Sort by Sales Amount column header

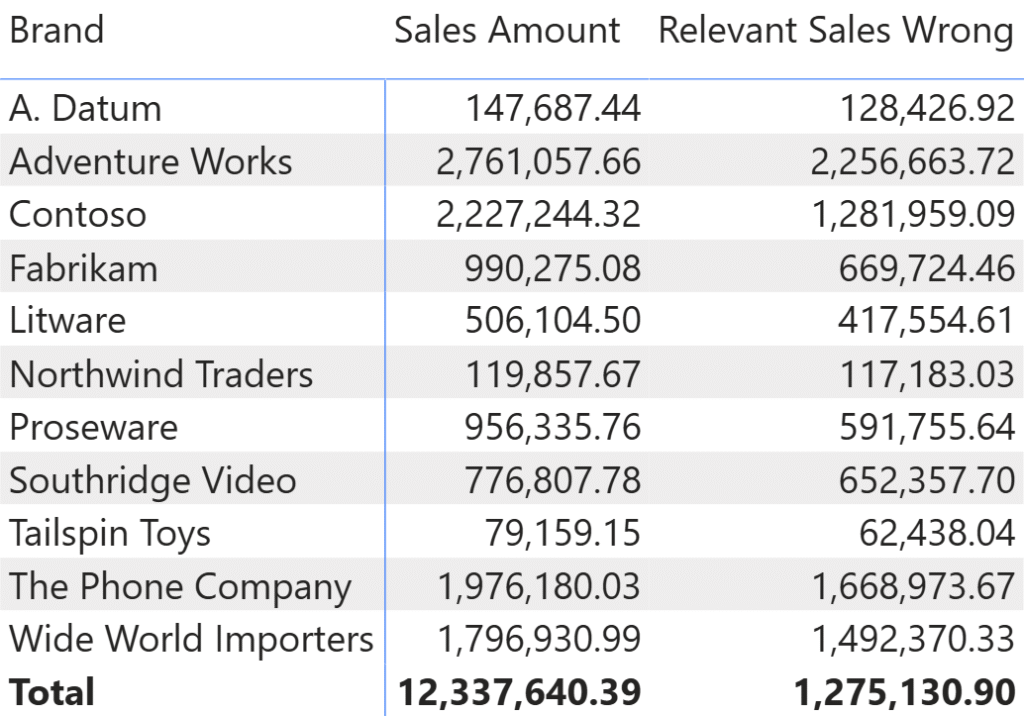pyautogui.click(x=507, y=31)
